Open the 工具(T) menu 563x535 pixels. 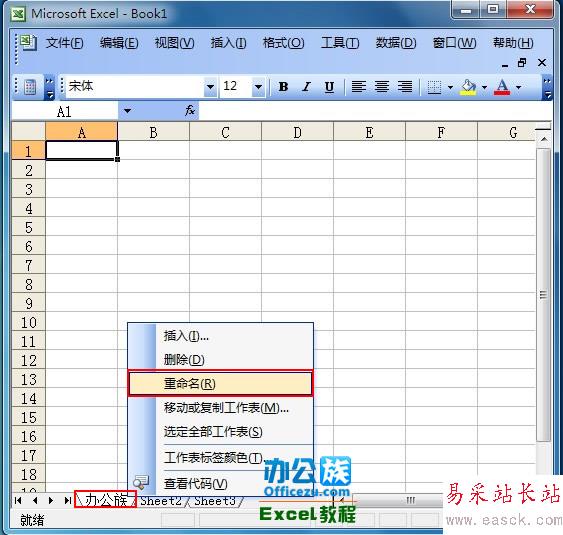pyautogui.click(x=340, y=43)
